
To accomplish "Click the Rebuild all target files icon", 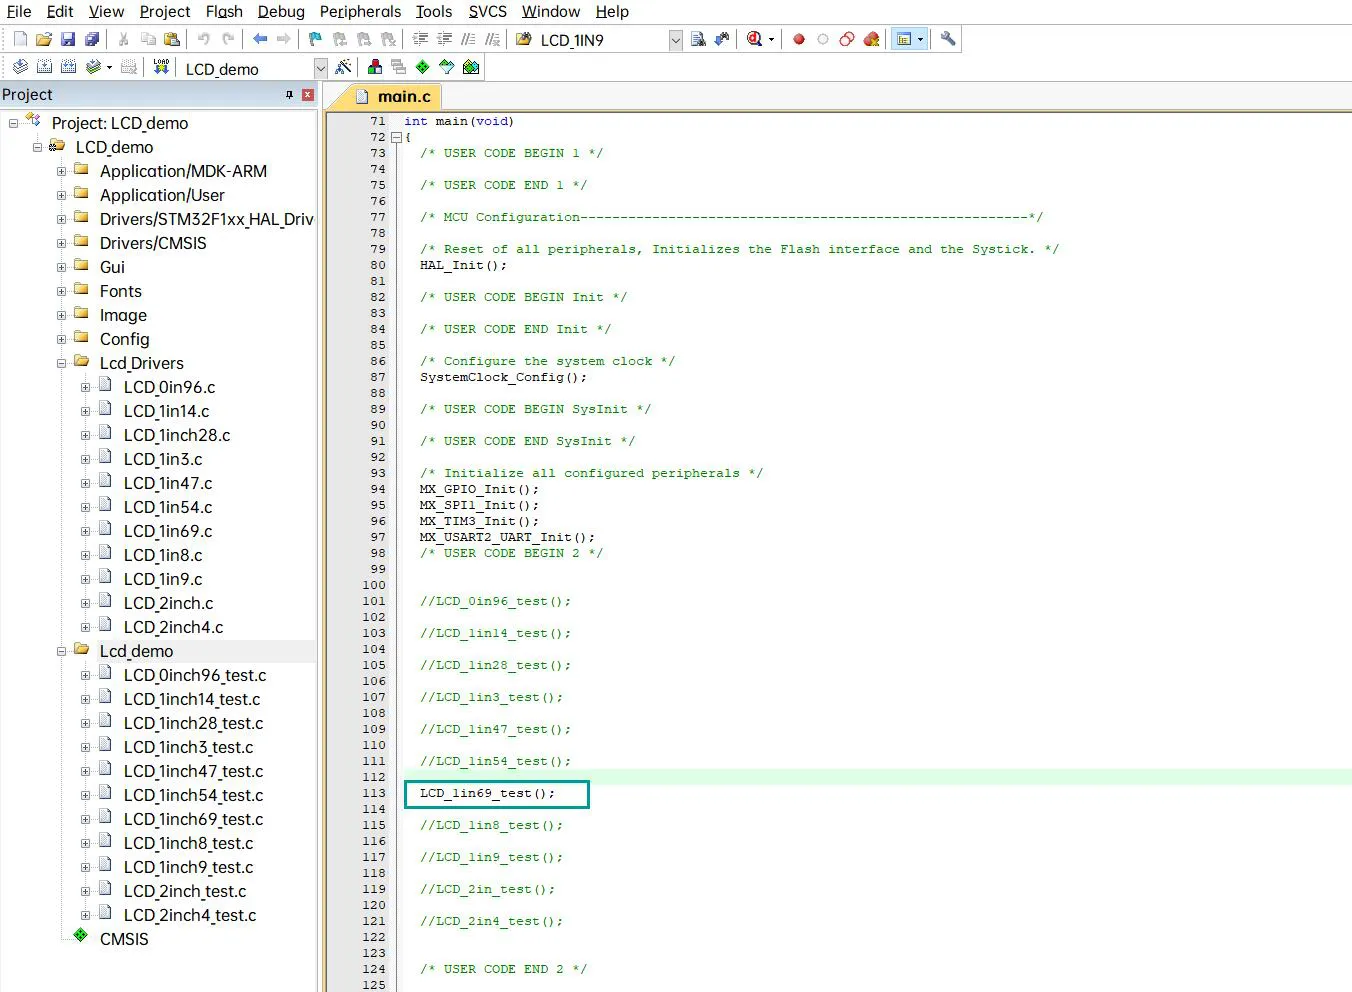I will coord(68,67).
